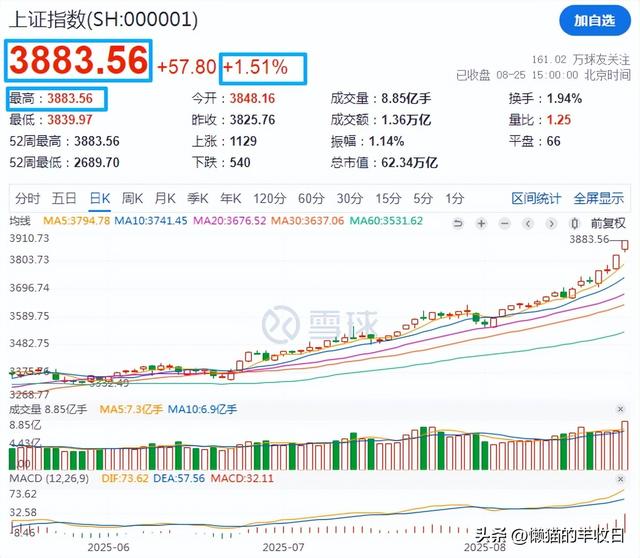The height and width of the screenshot is (558, 640).
Task: Click the 成交额 1.36万亿 stat
Action: (381, 120)
